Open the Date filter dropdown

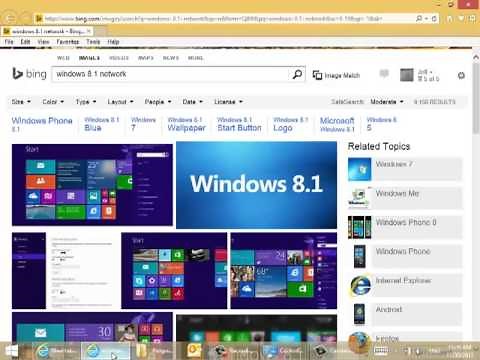click(192, 102)
